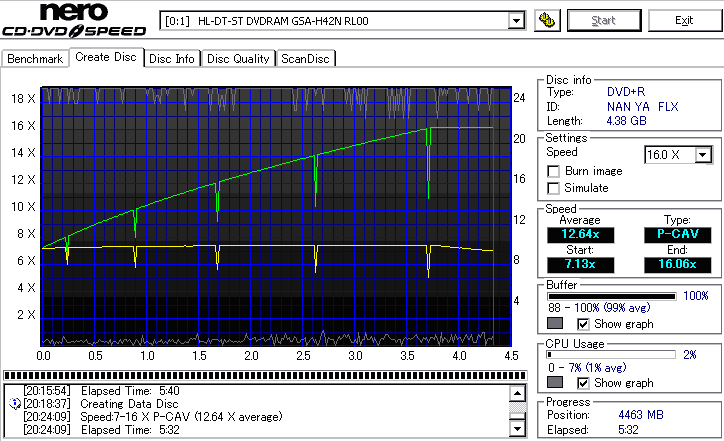Click the CPU Usage progress bar
The width and height of the screenshot is (724, 441).
click(x=611, y=355)
